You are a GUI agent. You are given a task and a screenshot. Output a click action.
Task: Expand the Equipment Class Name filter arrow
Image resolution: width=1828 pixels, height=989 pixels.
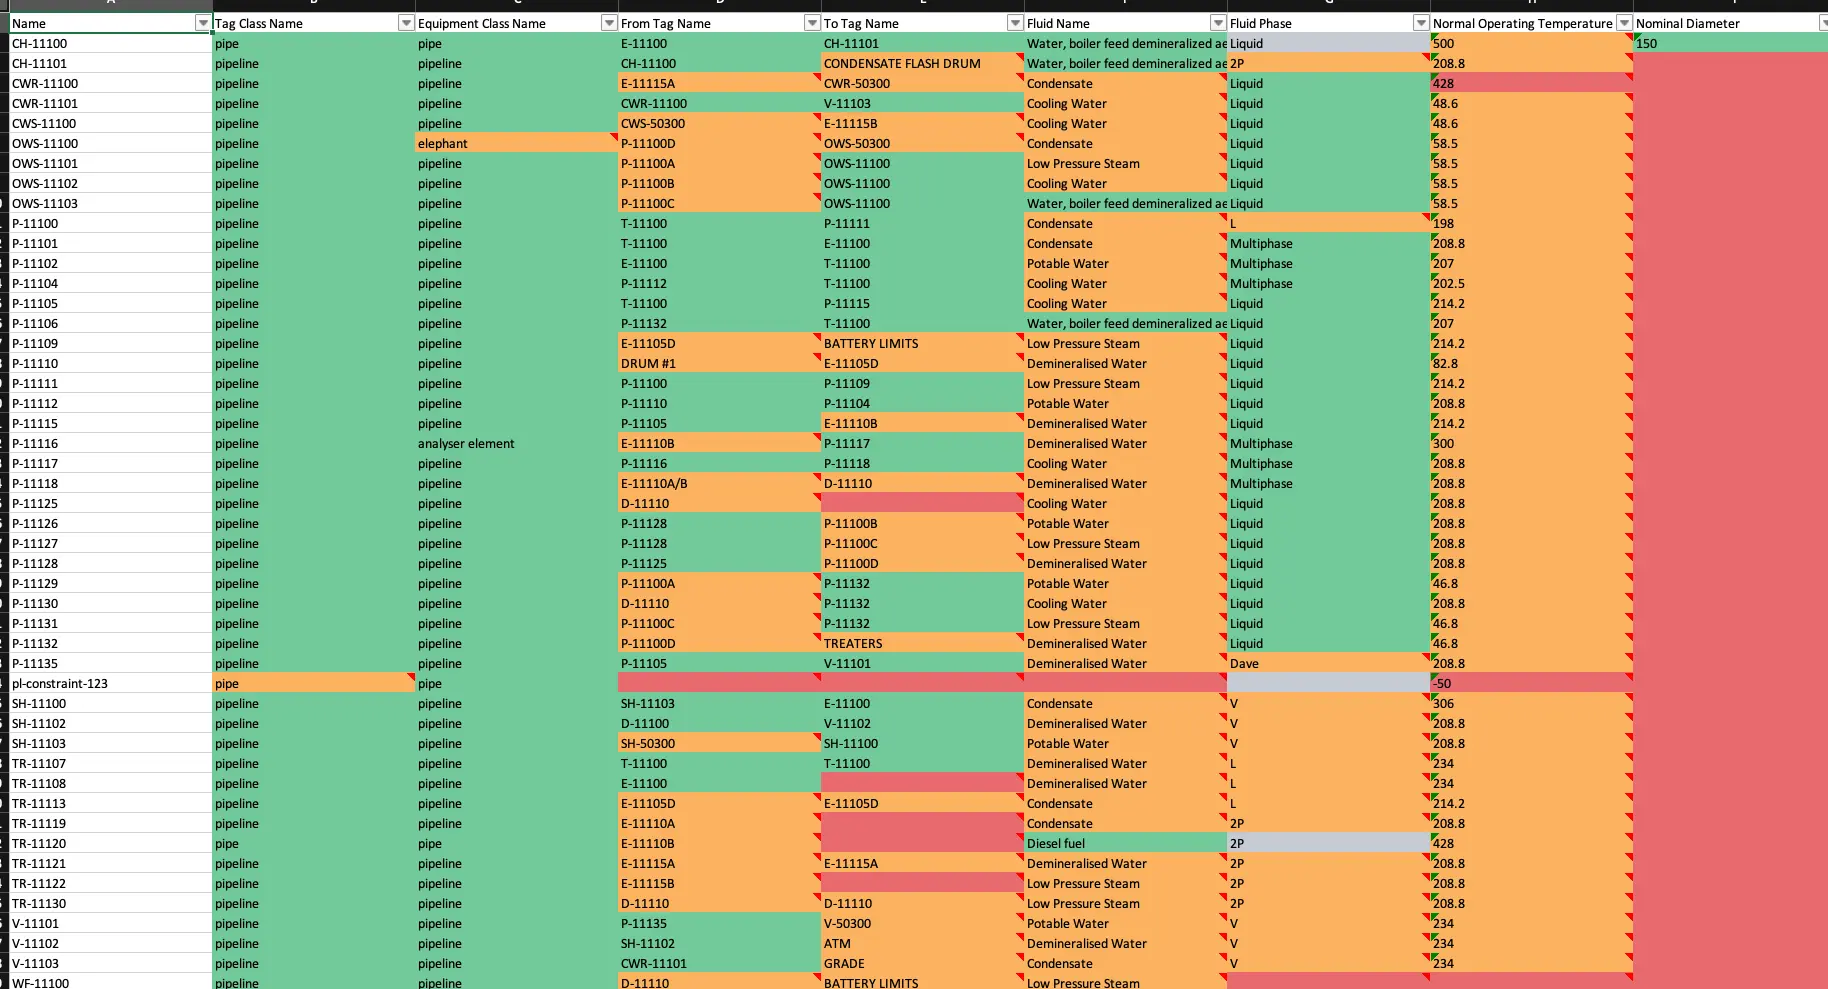pos(609,23)
